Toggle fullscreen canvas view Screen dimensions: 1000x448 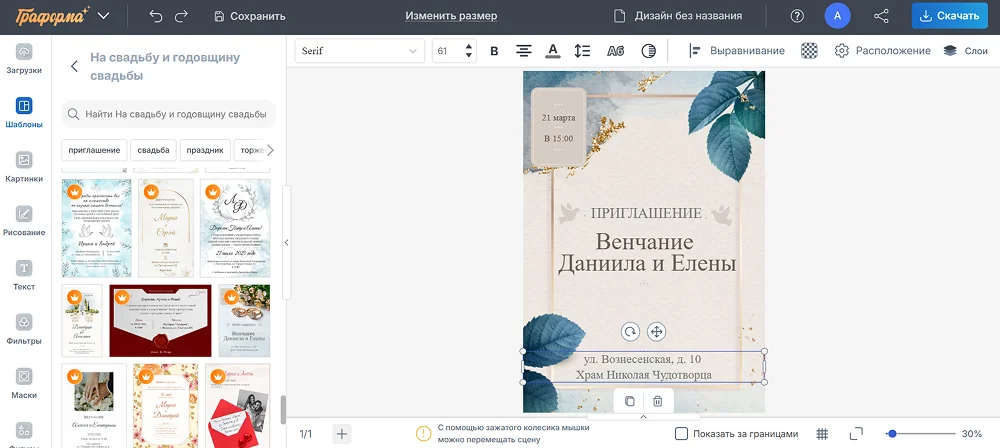tap(855, 434)
